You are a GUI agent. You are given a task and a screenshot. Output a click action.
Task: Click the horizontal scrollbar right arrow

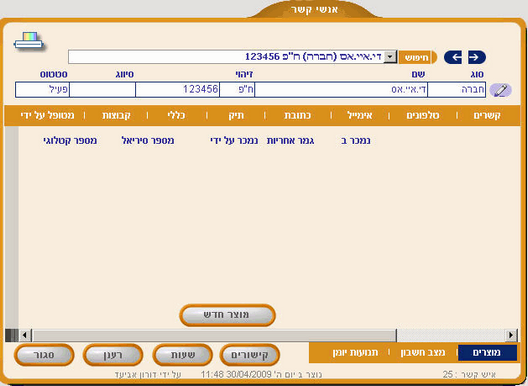pyautogui.click(x=511, y=335)
